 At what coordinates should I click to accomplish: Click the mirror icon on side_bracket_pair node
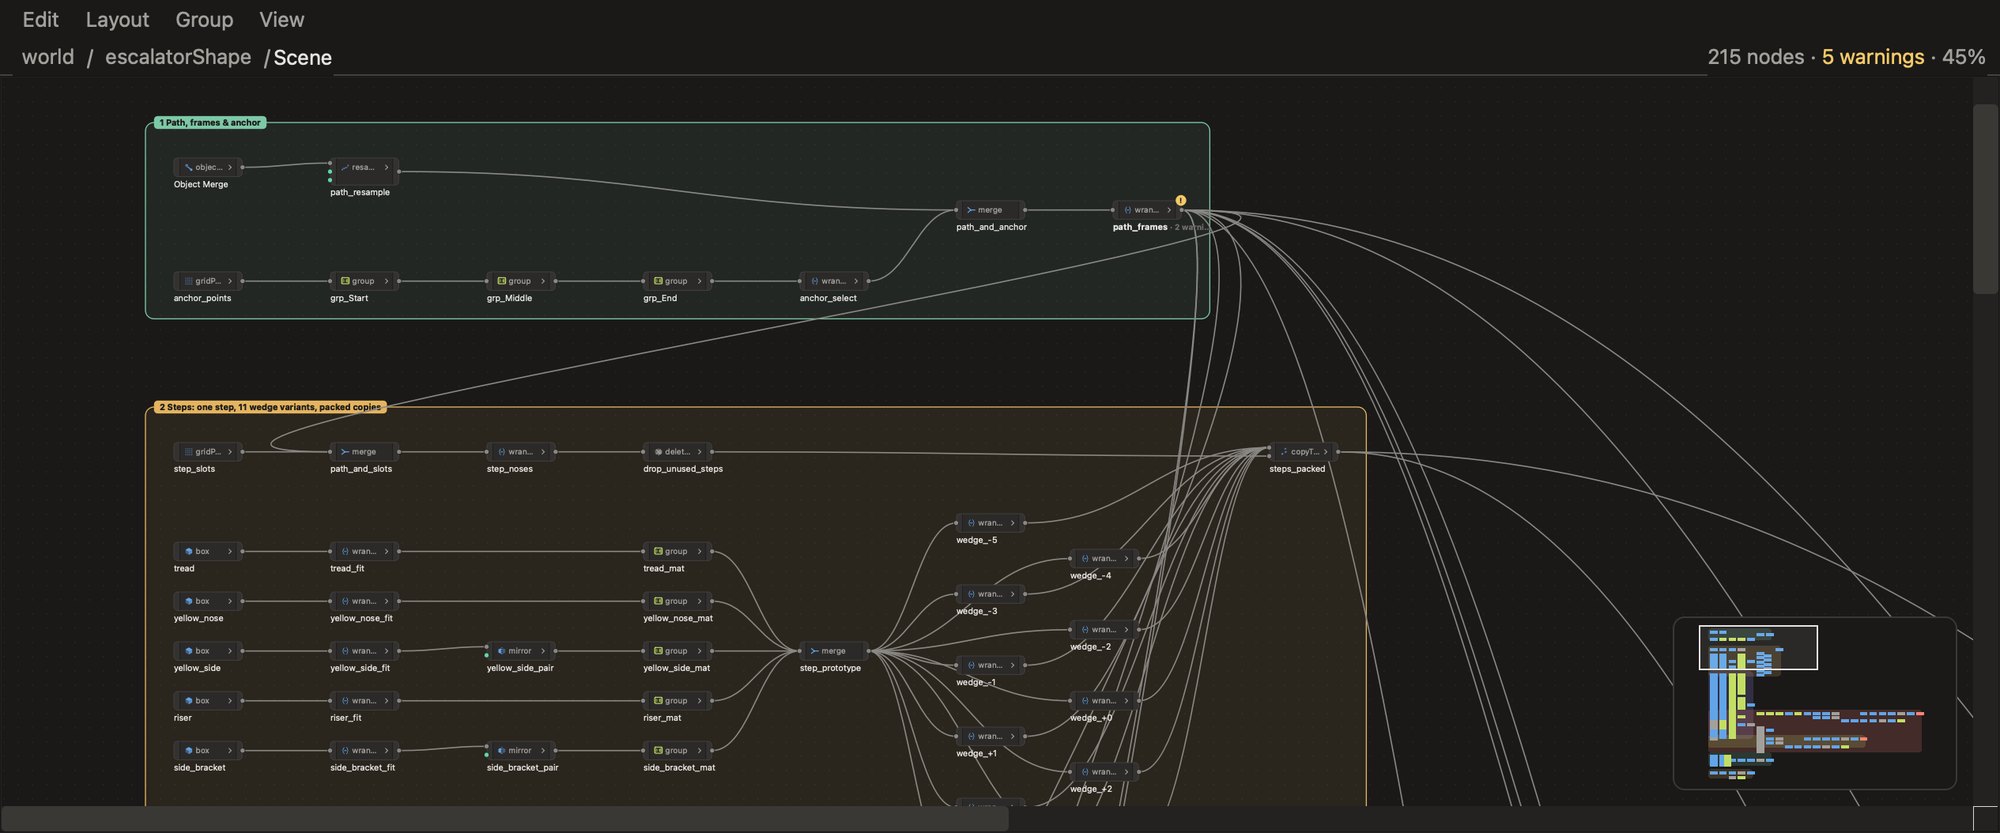click(x=502, y=751)
